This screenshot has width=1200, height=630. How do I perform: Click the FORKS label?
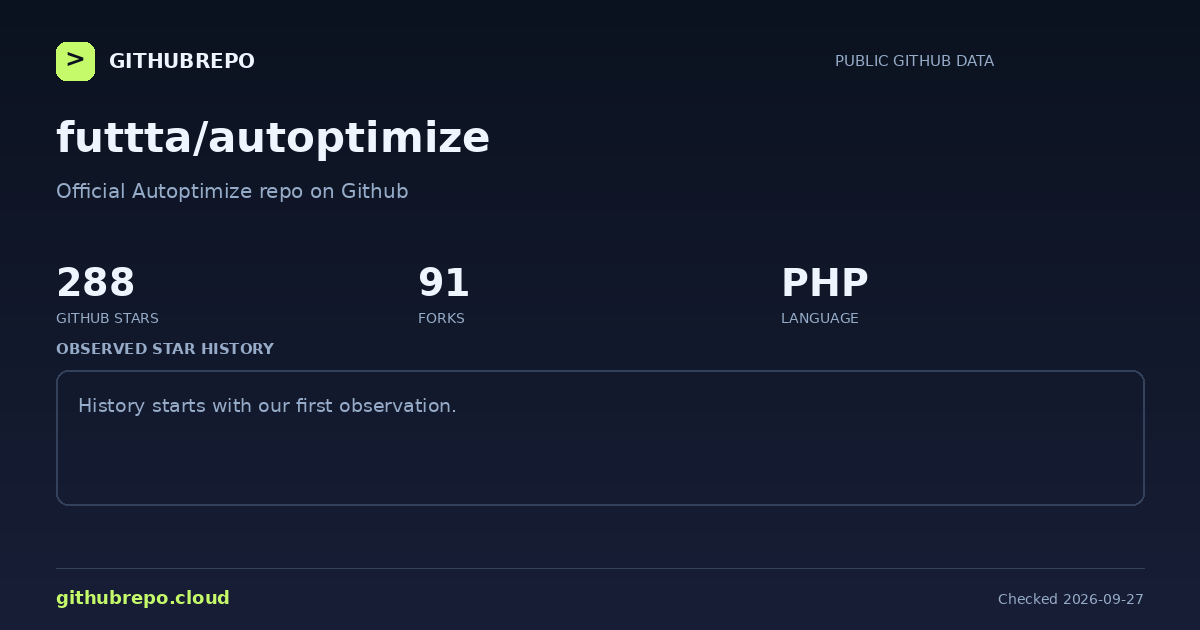[441, 318]
